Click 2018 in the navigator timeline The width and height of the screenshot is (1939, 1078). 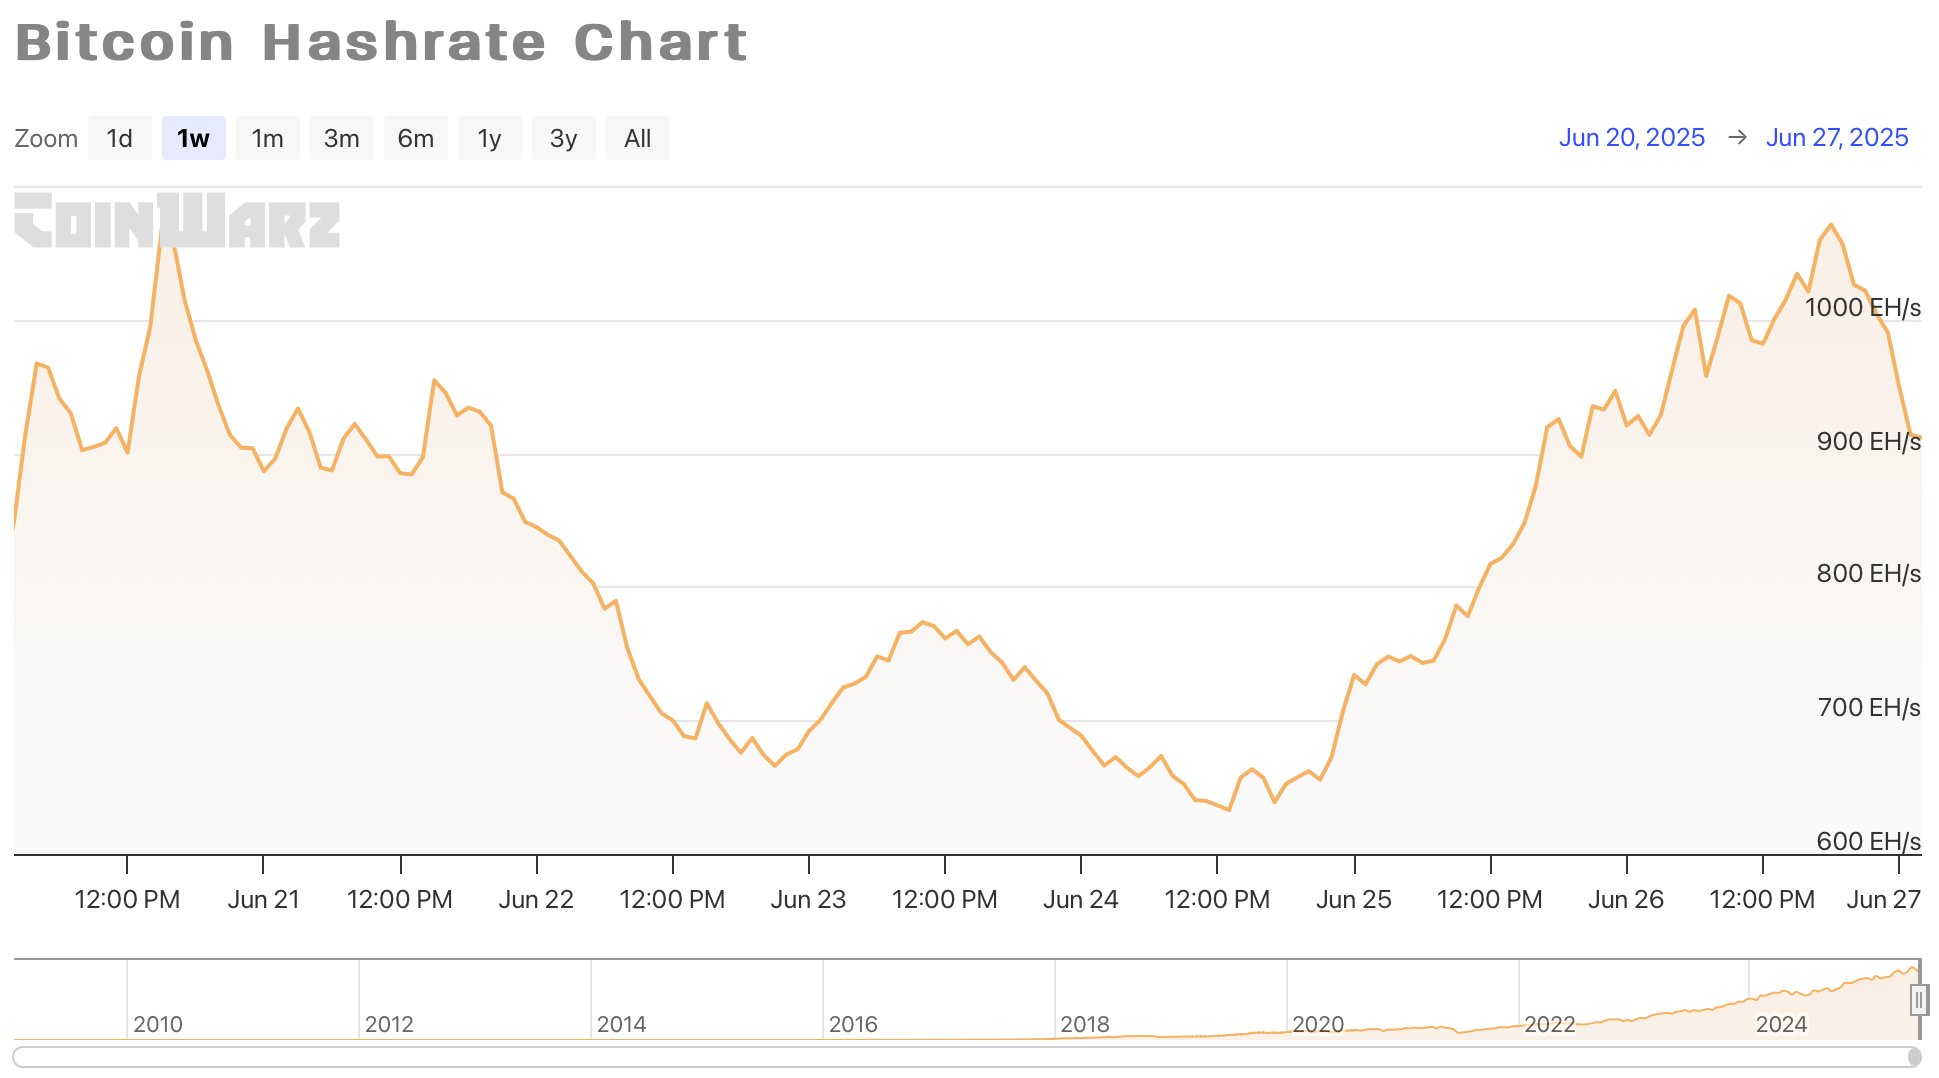pos(1084,1024)
